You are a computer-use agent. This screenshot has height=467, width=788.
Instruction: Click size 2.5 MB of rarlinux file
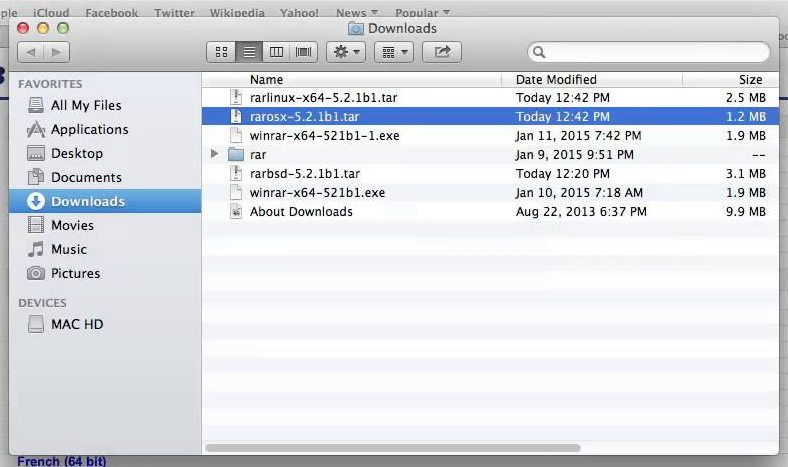(746, 98)
